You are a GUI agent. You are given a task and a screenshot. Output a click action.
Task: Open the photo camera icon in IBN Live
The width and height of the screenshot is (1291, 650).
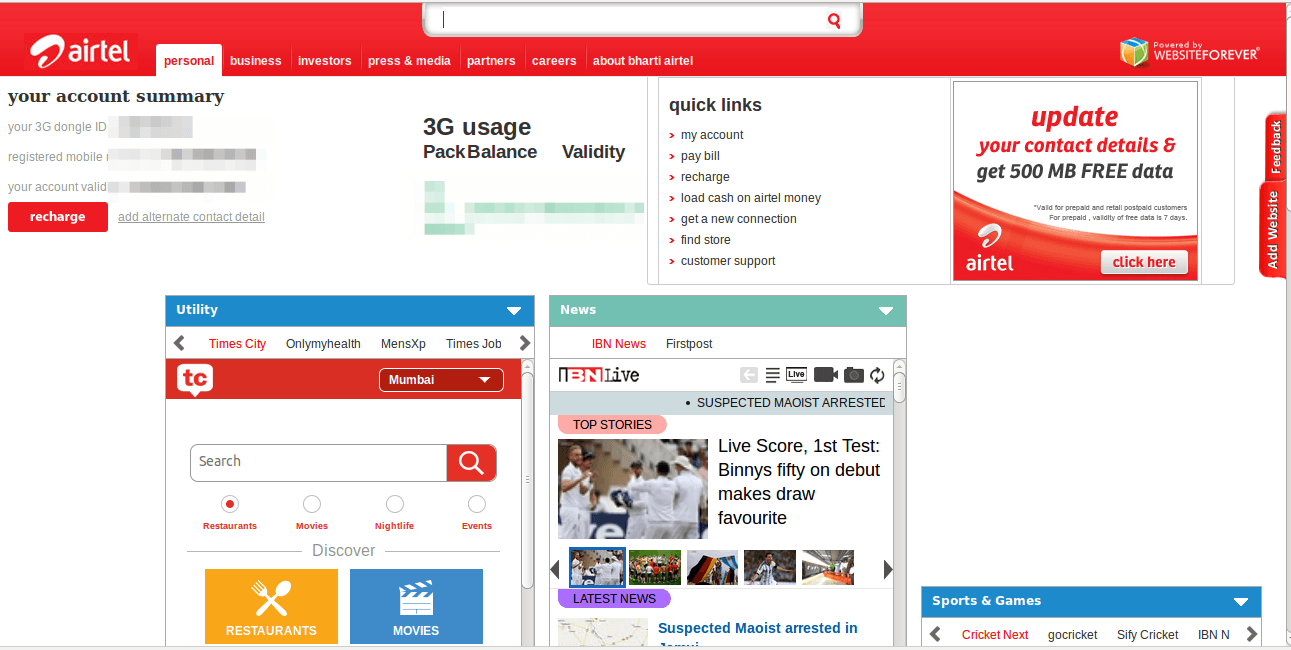[x=853, y=375]
